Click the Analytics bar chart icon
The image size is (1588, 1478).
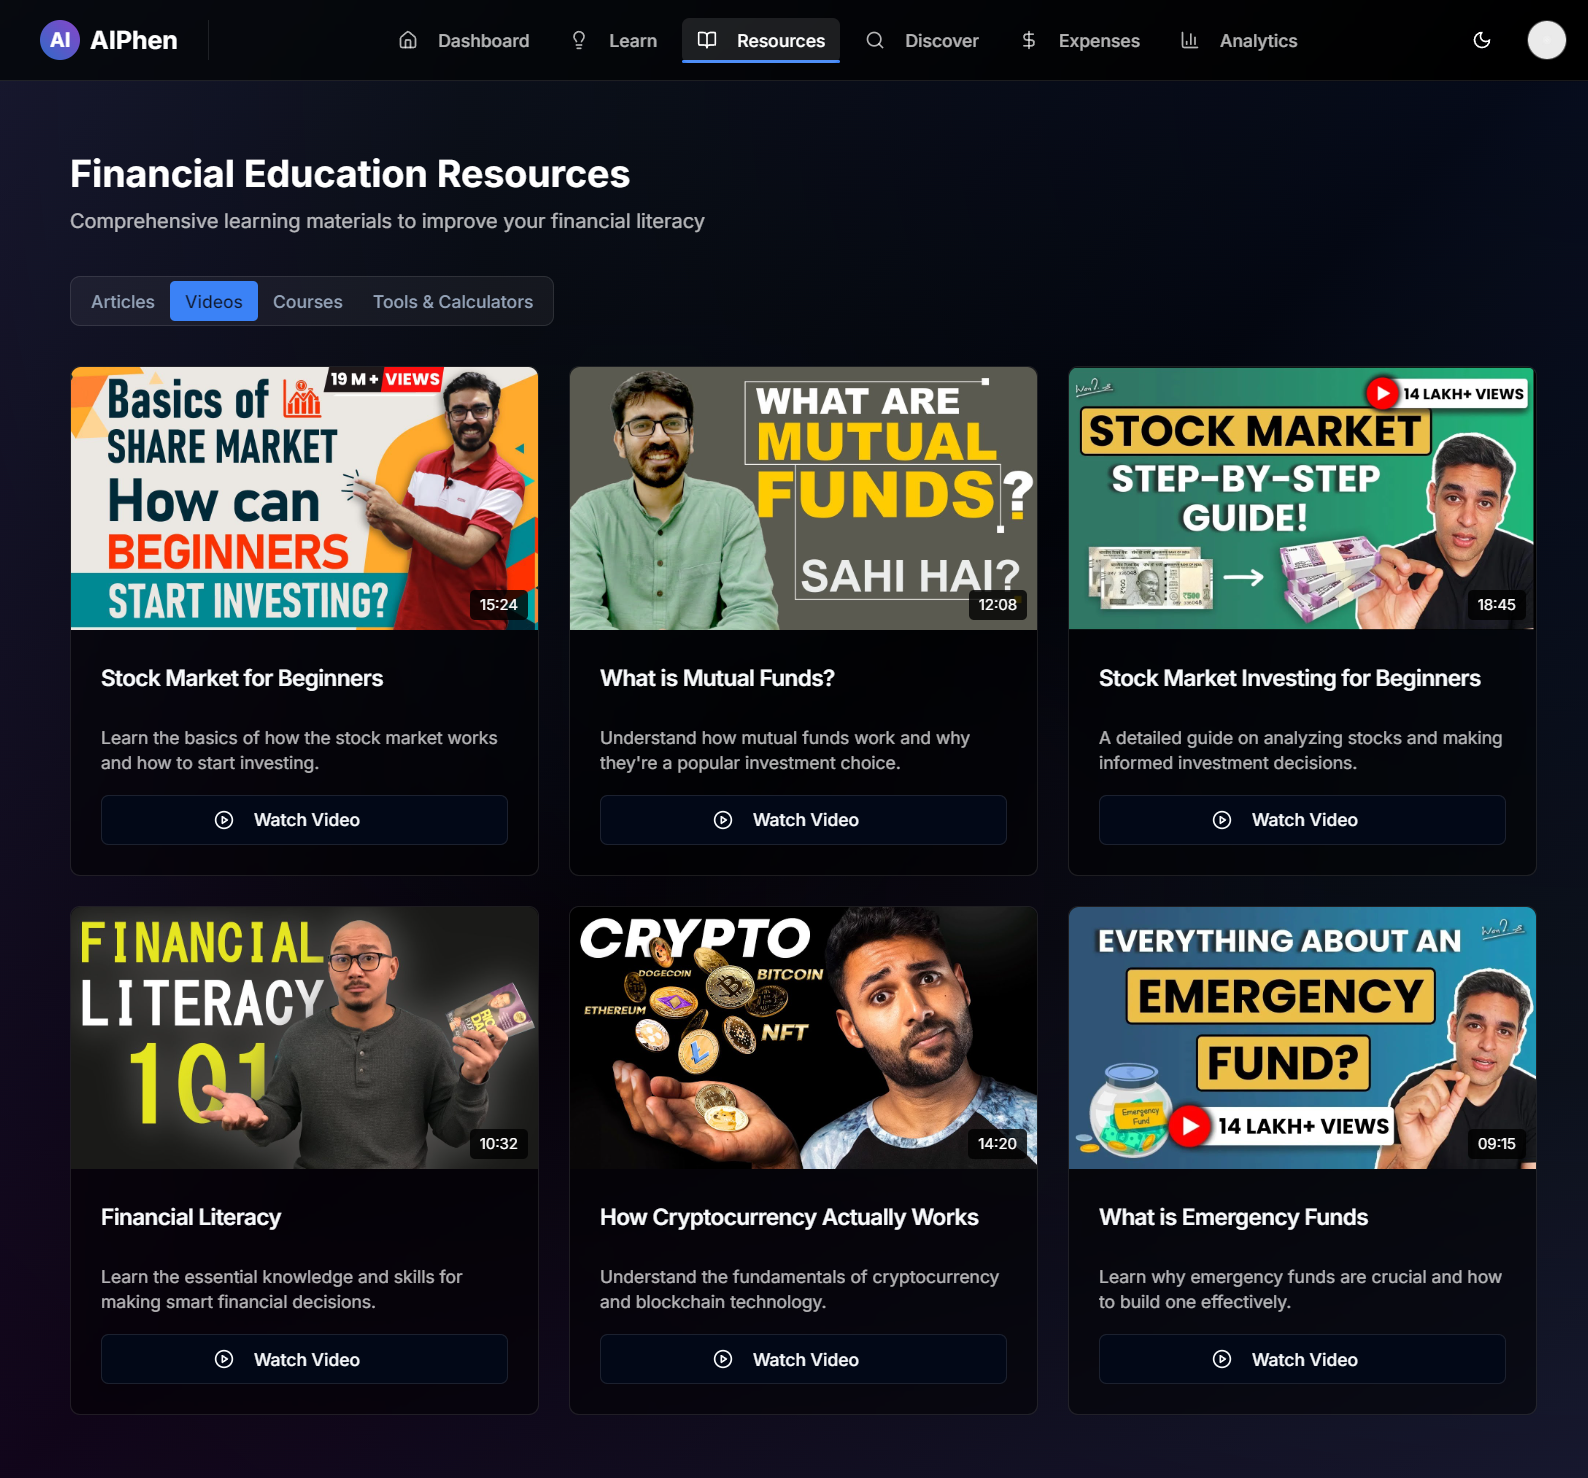click(x=1190, y=40)
